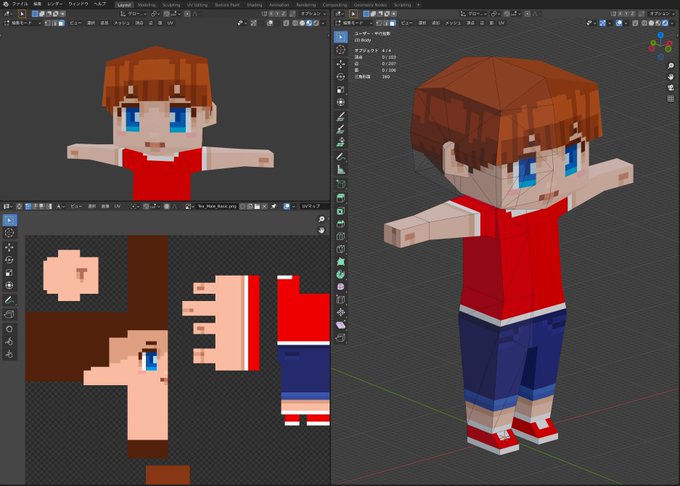Open the レンダー menu
The image size is (680, 486).
[x=55, y=4]
